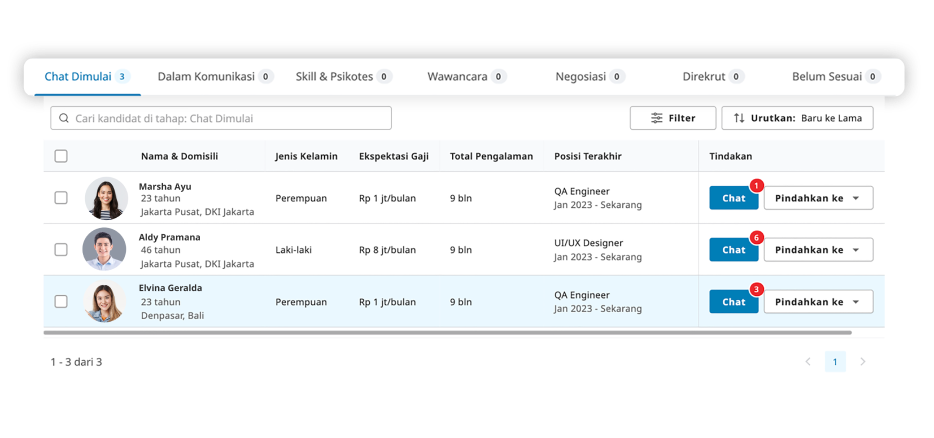Switch to Dalam Komunikasi tab
The width and height of the screenshot is (934, 438).
[214, 76]
